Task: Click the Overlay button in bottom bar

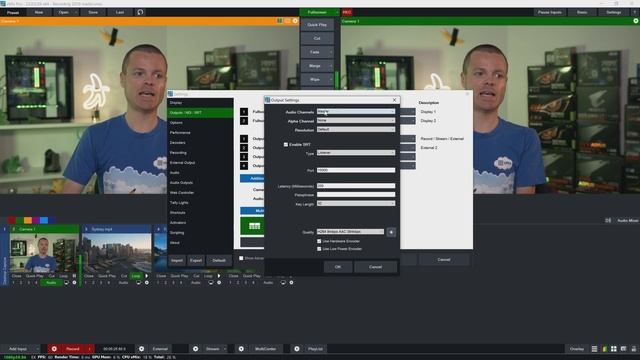Action: (x=577, y=349)
